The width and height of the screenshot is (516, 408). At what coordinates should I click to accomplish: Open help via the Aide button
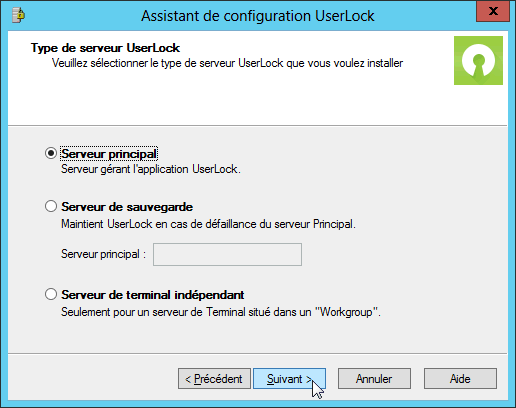[x=460, y=379]
